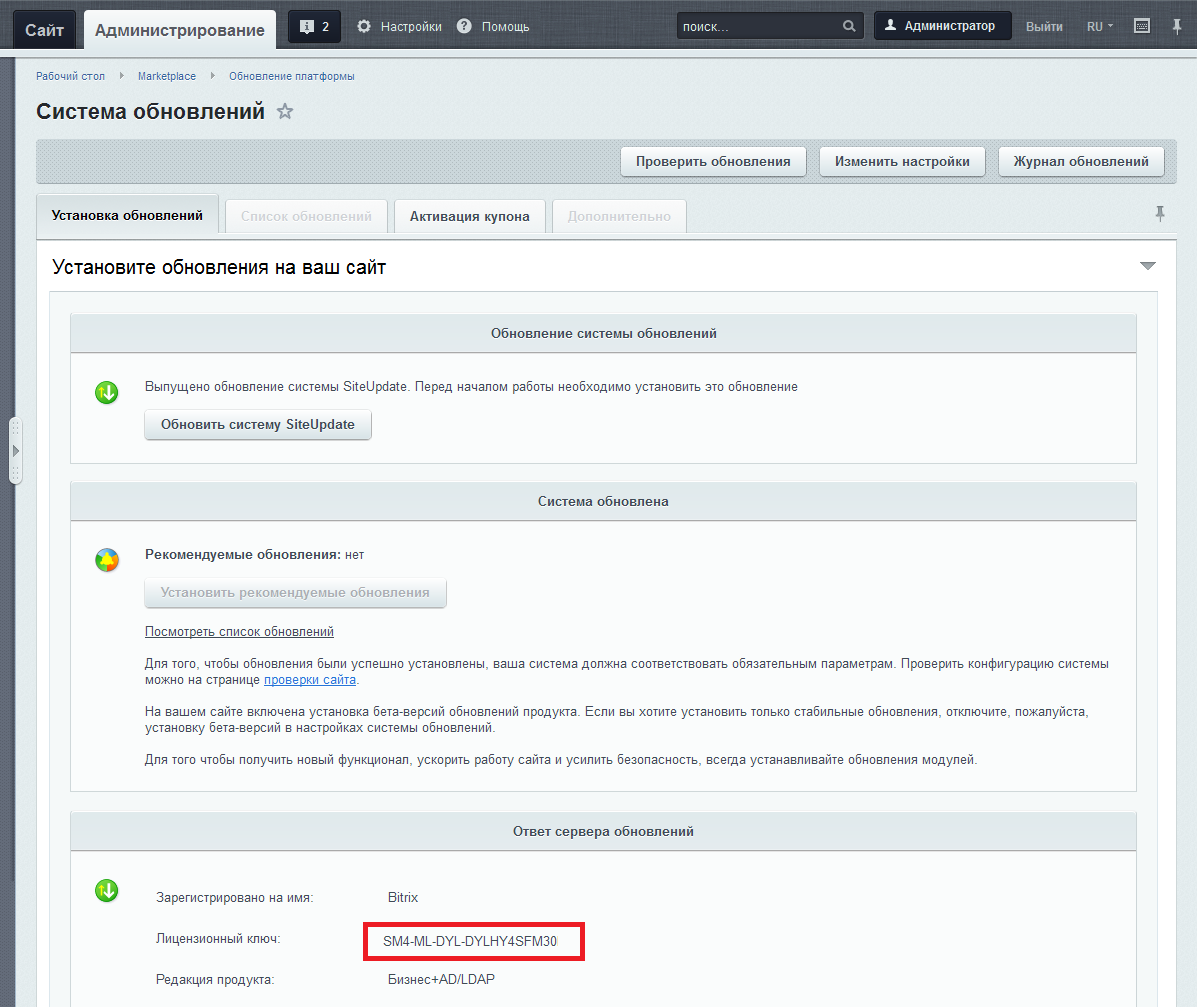This screenshot has height=1007, width=1197.
Task: Click into the поиск search field
Action: [x=755, y=27]
